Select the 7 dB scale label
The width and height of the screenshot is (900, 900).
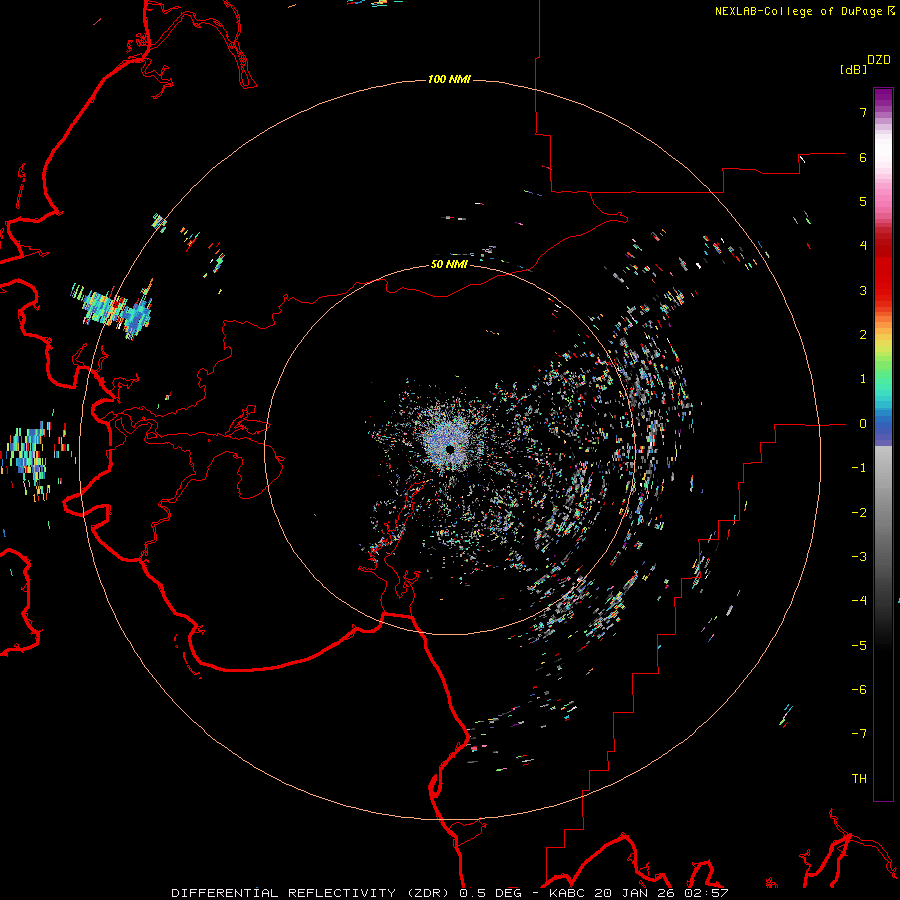coord(863,112)
